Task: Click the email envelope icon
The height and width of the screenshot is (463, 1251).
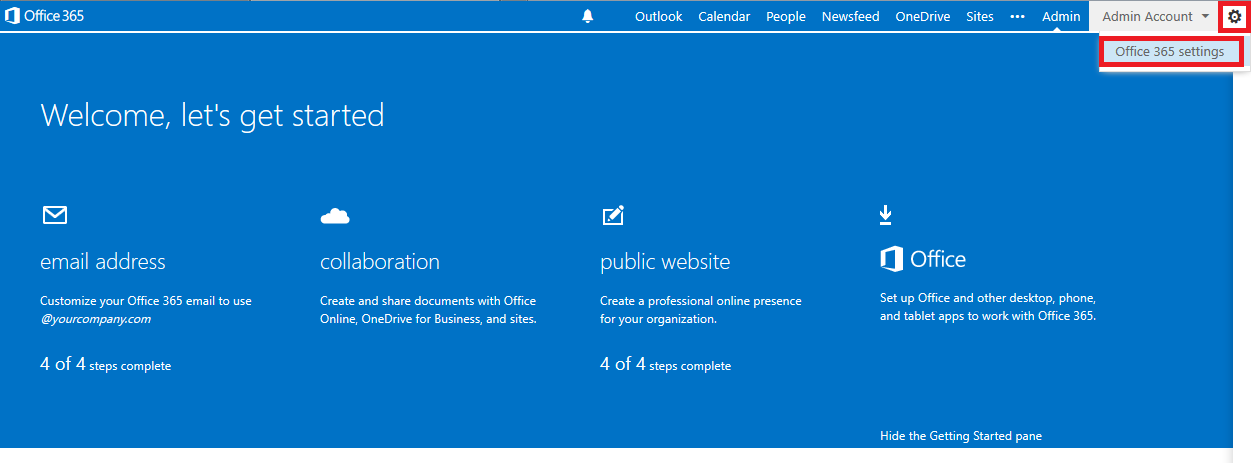Action: click(54, 215)
